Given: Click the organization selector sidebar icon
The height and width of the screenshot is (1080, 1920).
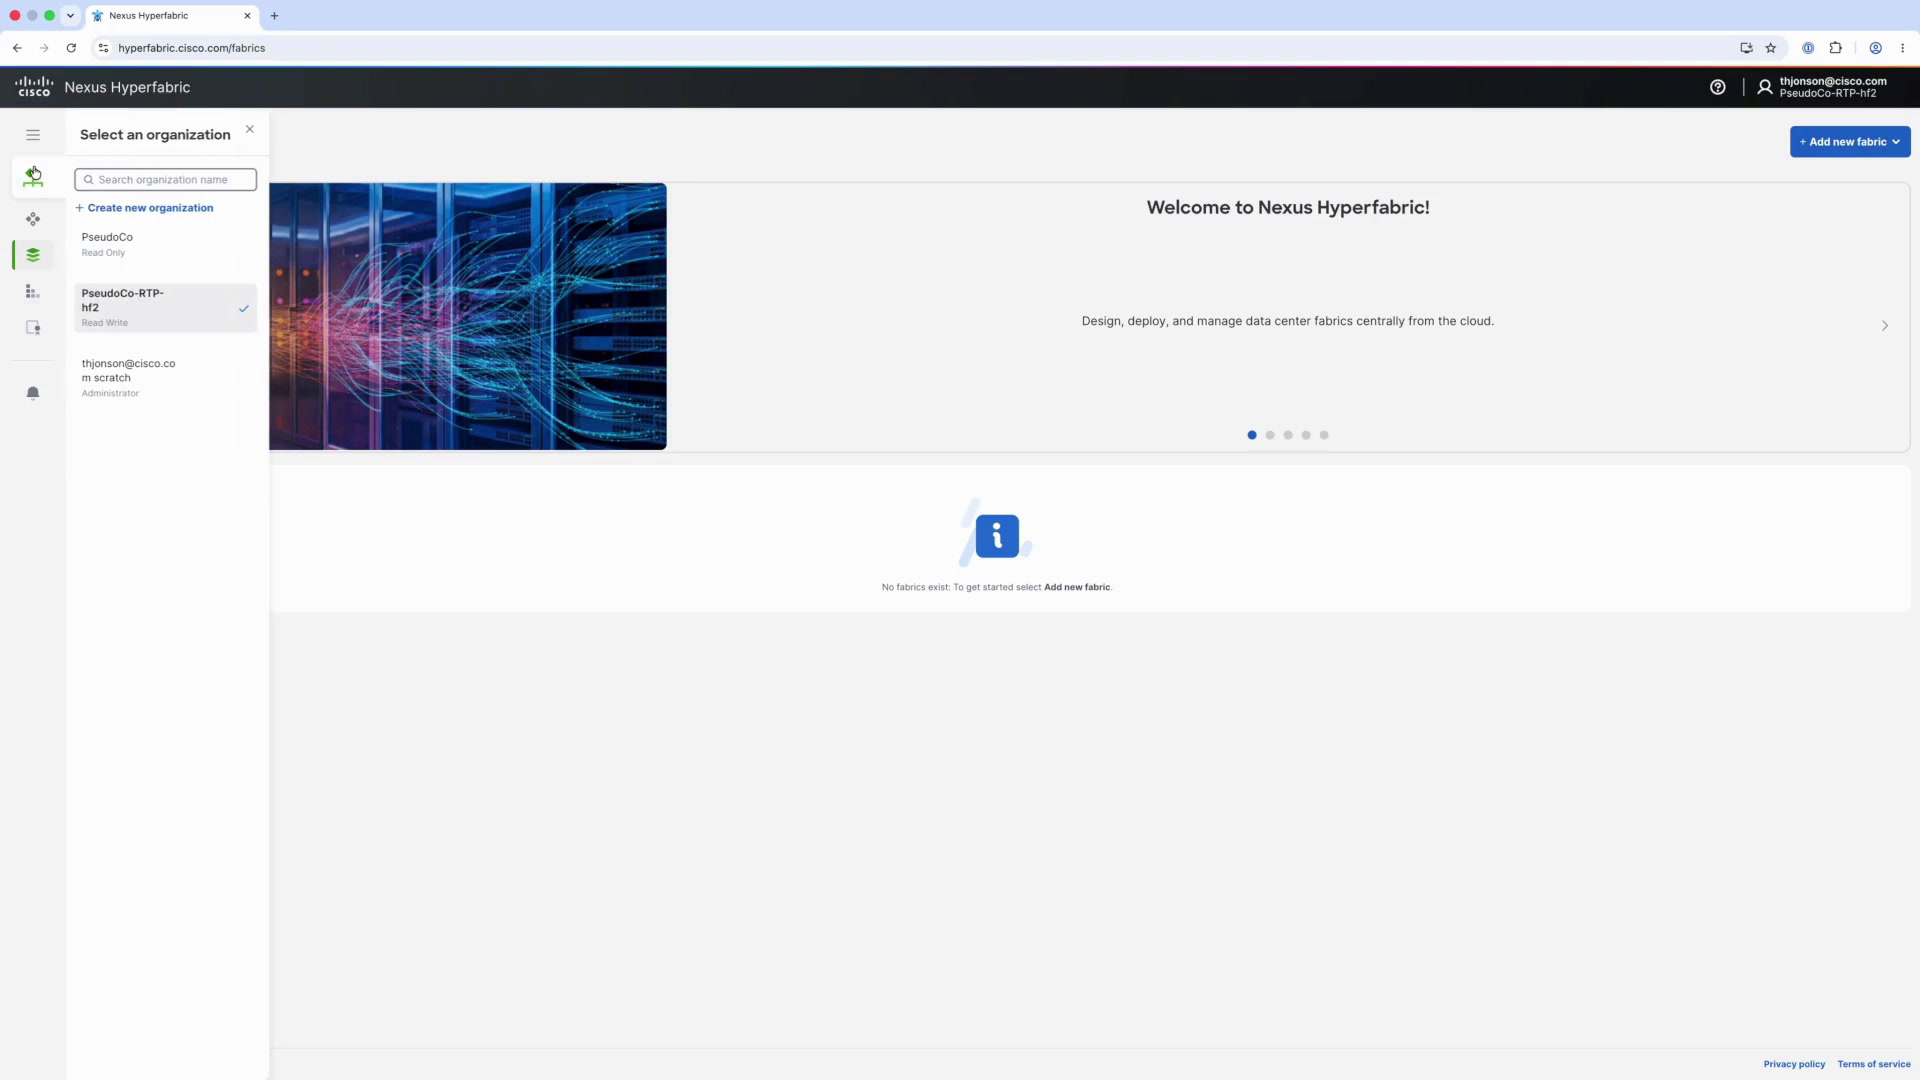Looking at the screenshot, I should [x=33, y=177].
